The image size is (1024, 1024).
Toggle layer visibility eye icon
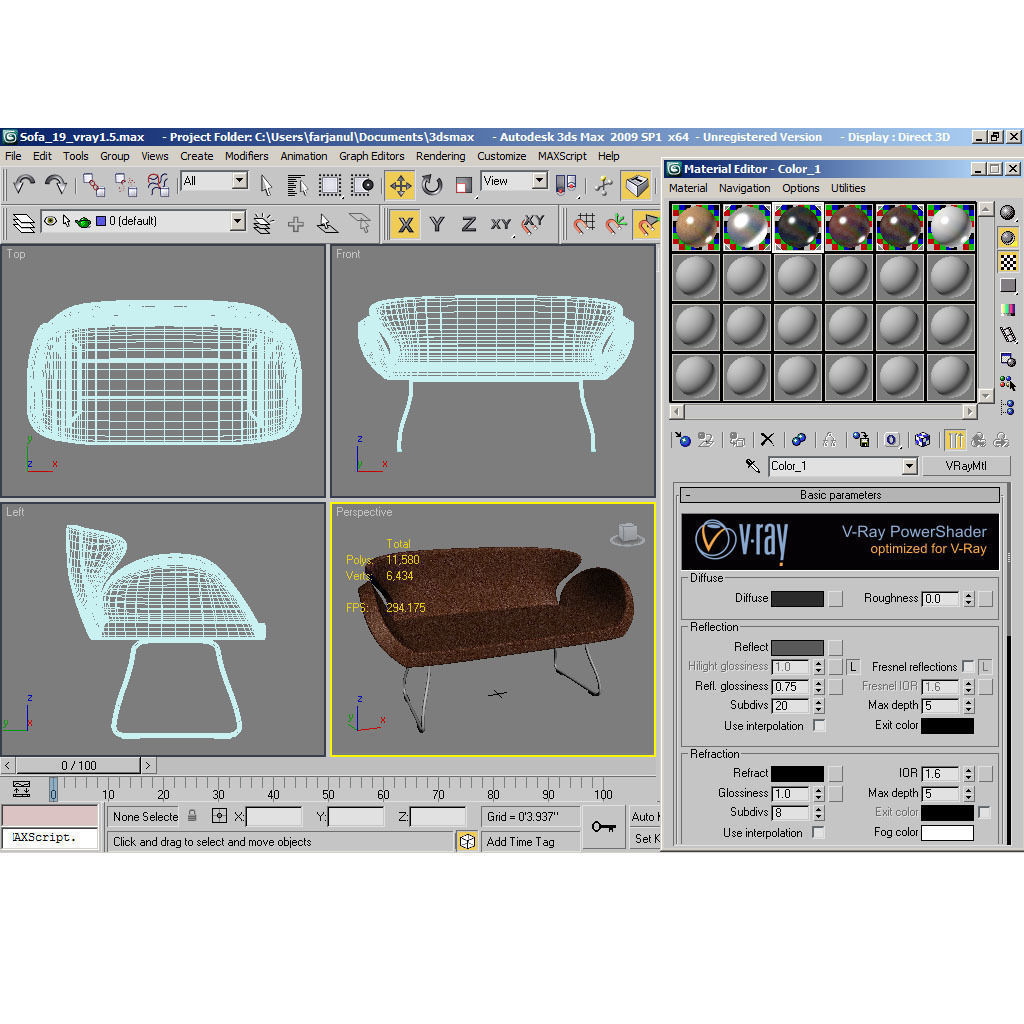tap(50, 221)
